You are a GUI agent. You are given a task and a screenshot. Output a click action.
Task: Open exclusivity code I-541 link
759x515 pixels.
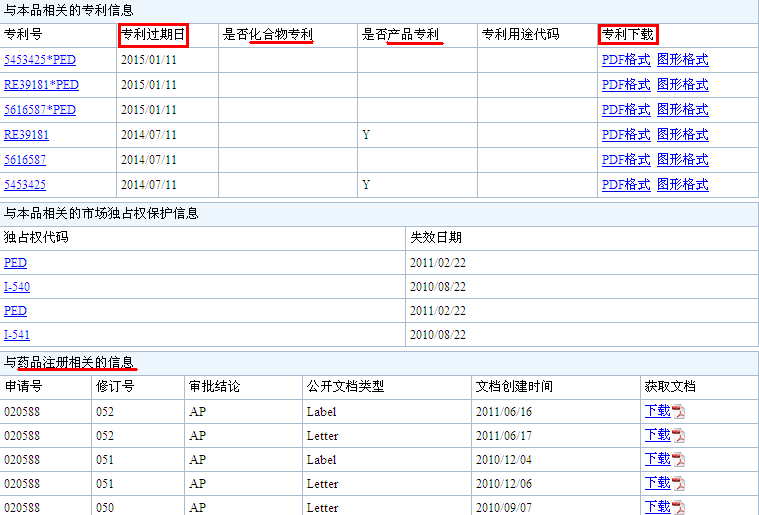pos(17,335)
